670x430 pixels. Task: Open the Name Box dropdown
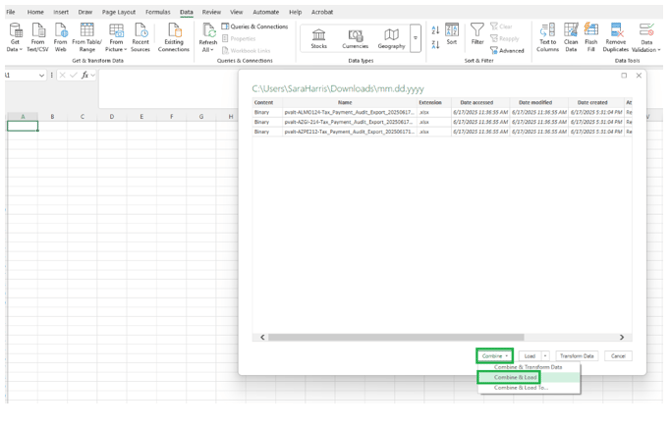coord(41,75)
